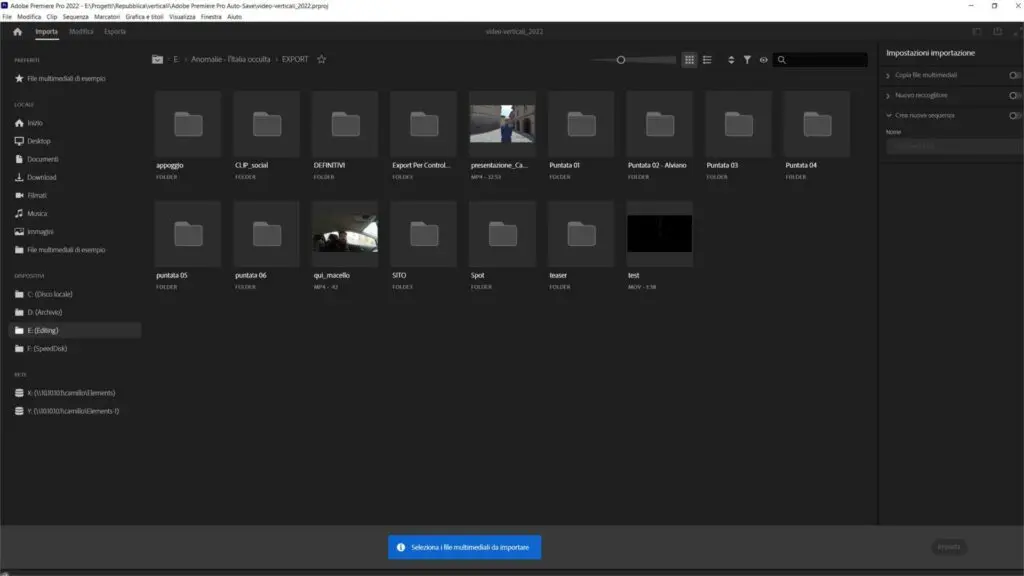Select the qui_macello video thumbnail
Screen dimensions: 1024x576
click(345, 234)
